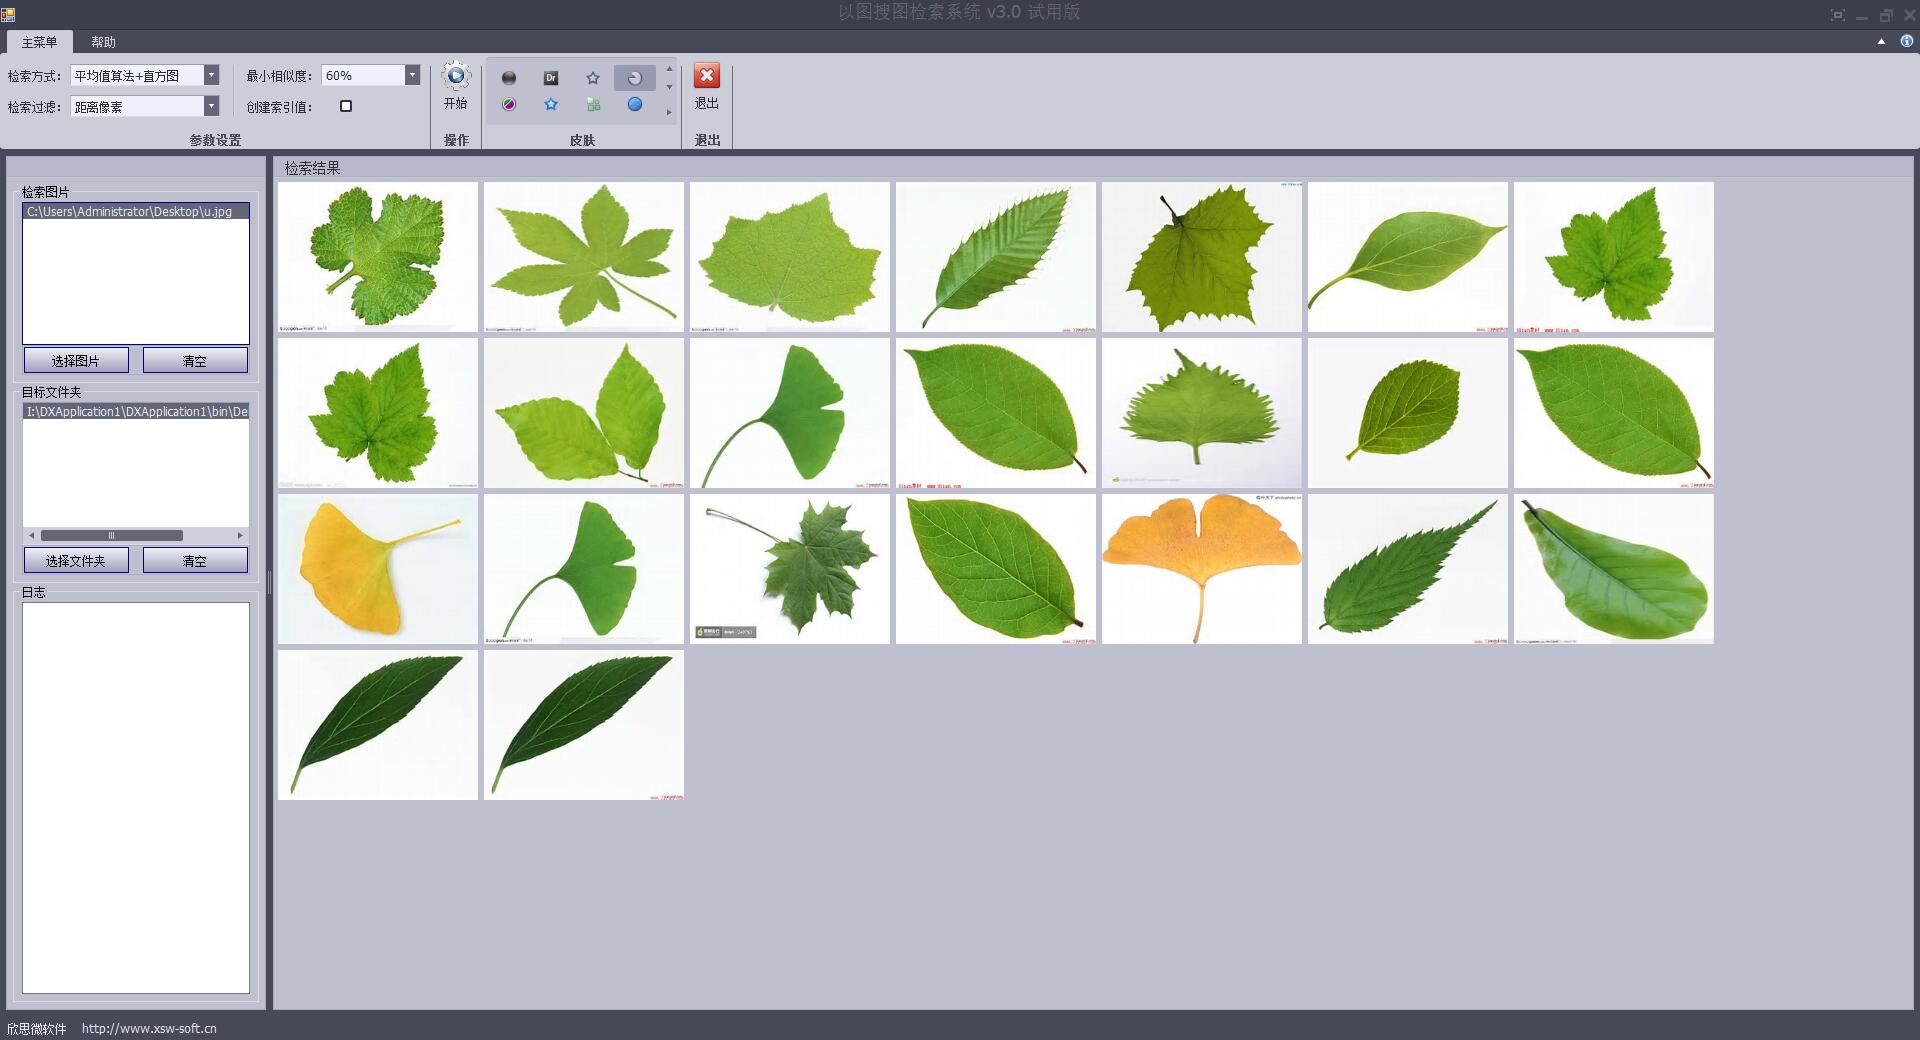Select the serrated elongated leaf in first row
The image size is (1920, 1040).
pyautogui.click(x=996, y=257)
